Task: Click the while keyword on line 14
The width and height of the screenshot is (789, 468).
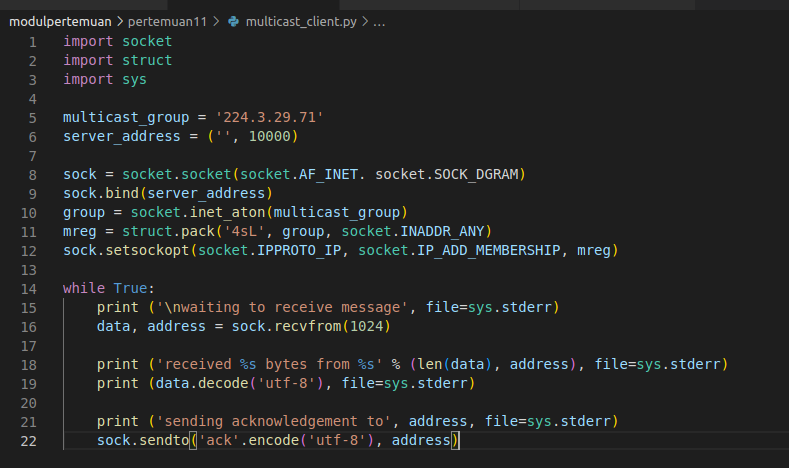Action: (84, 288)
